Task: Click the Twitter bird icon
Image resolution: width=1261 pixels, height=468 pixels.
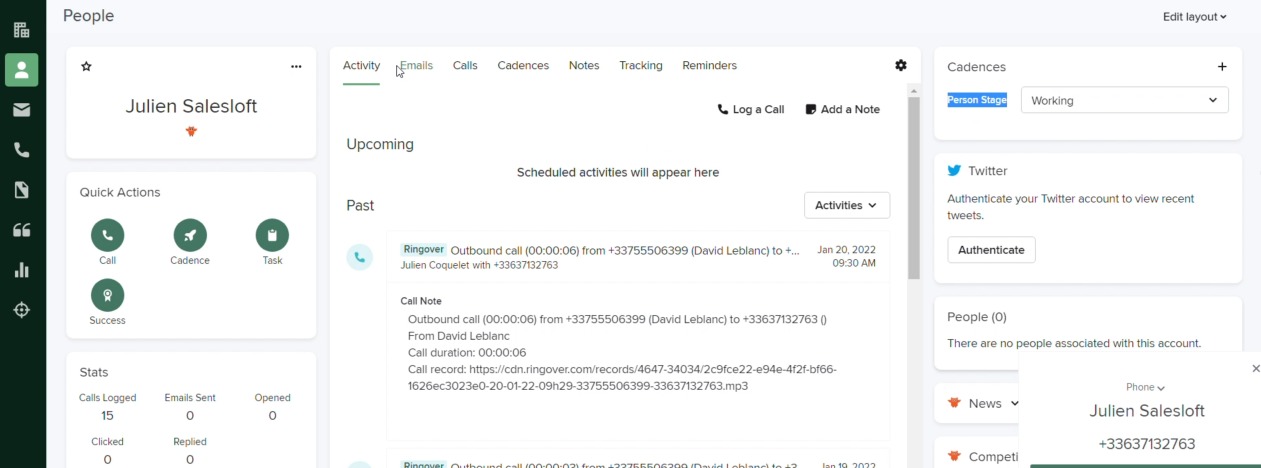Action: (954, 171)
